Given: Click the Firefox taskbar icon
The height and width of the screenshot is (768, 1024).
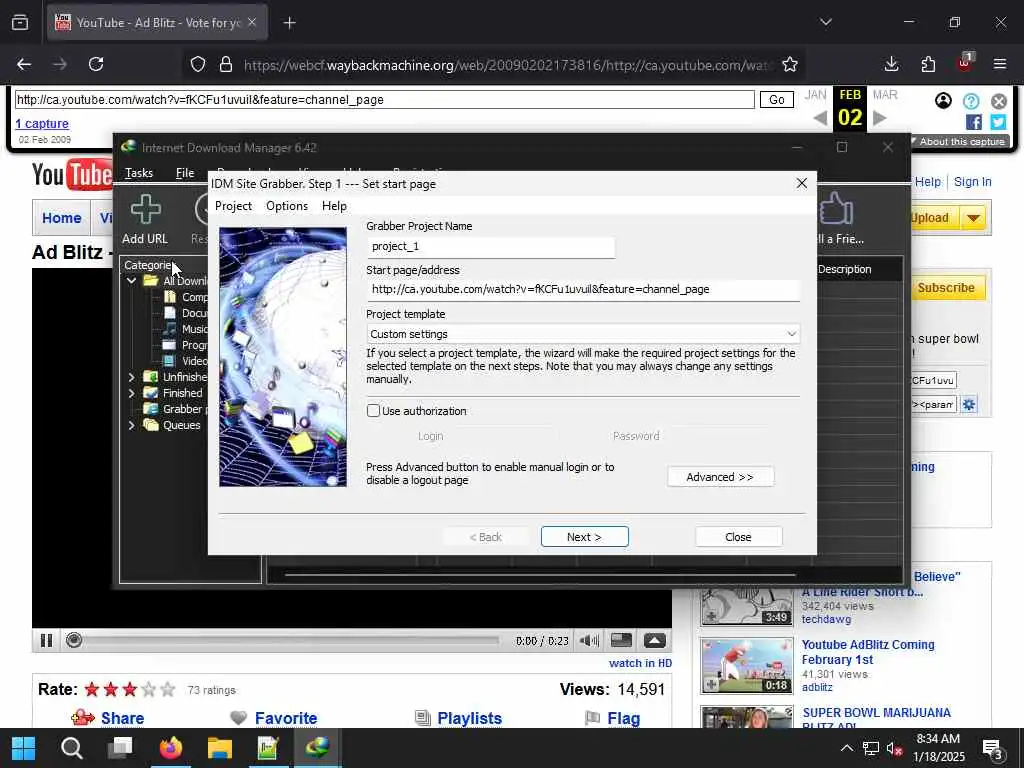Looking at the screenshot, I should click(x=171, y=748).
